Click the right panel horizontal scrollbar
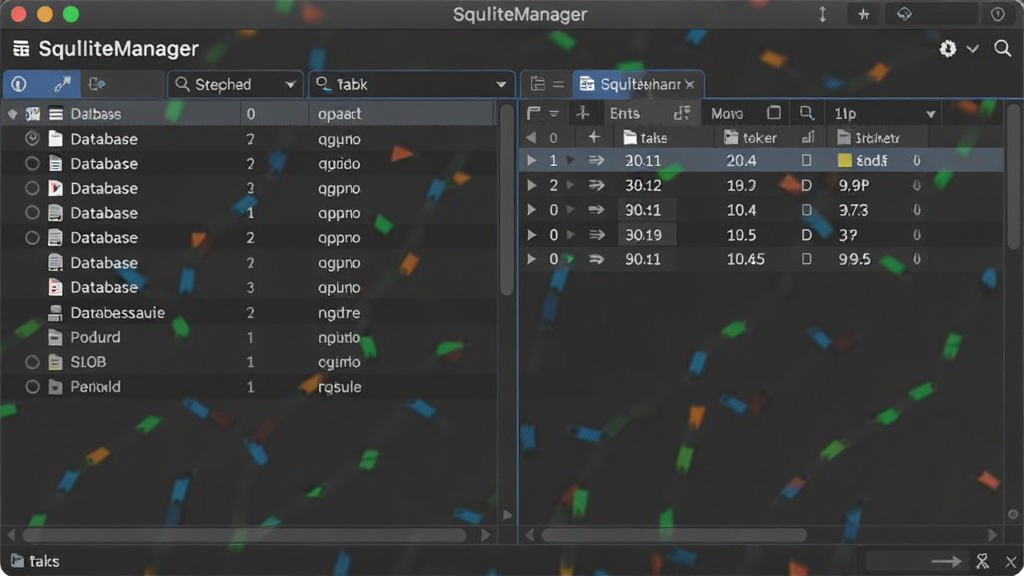Image resolution: width=1024 pixels, height=576 pixels. click(674, 536)
